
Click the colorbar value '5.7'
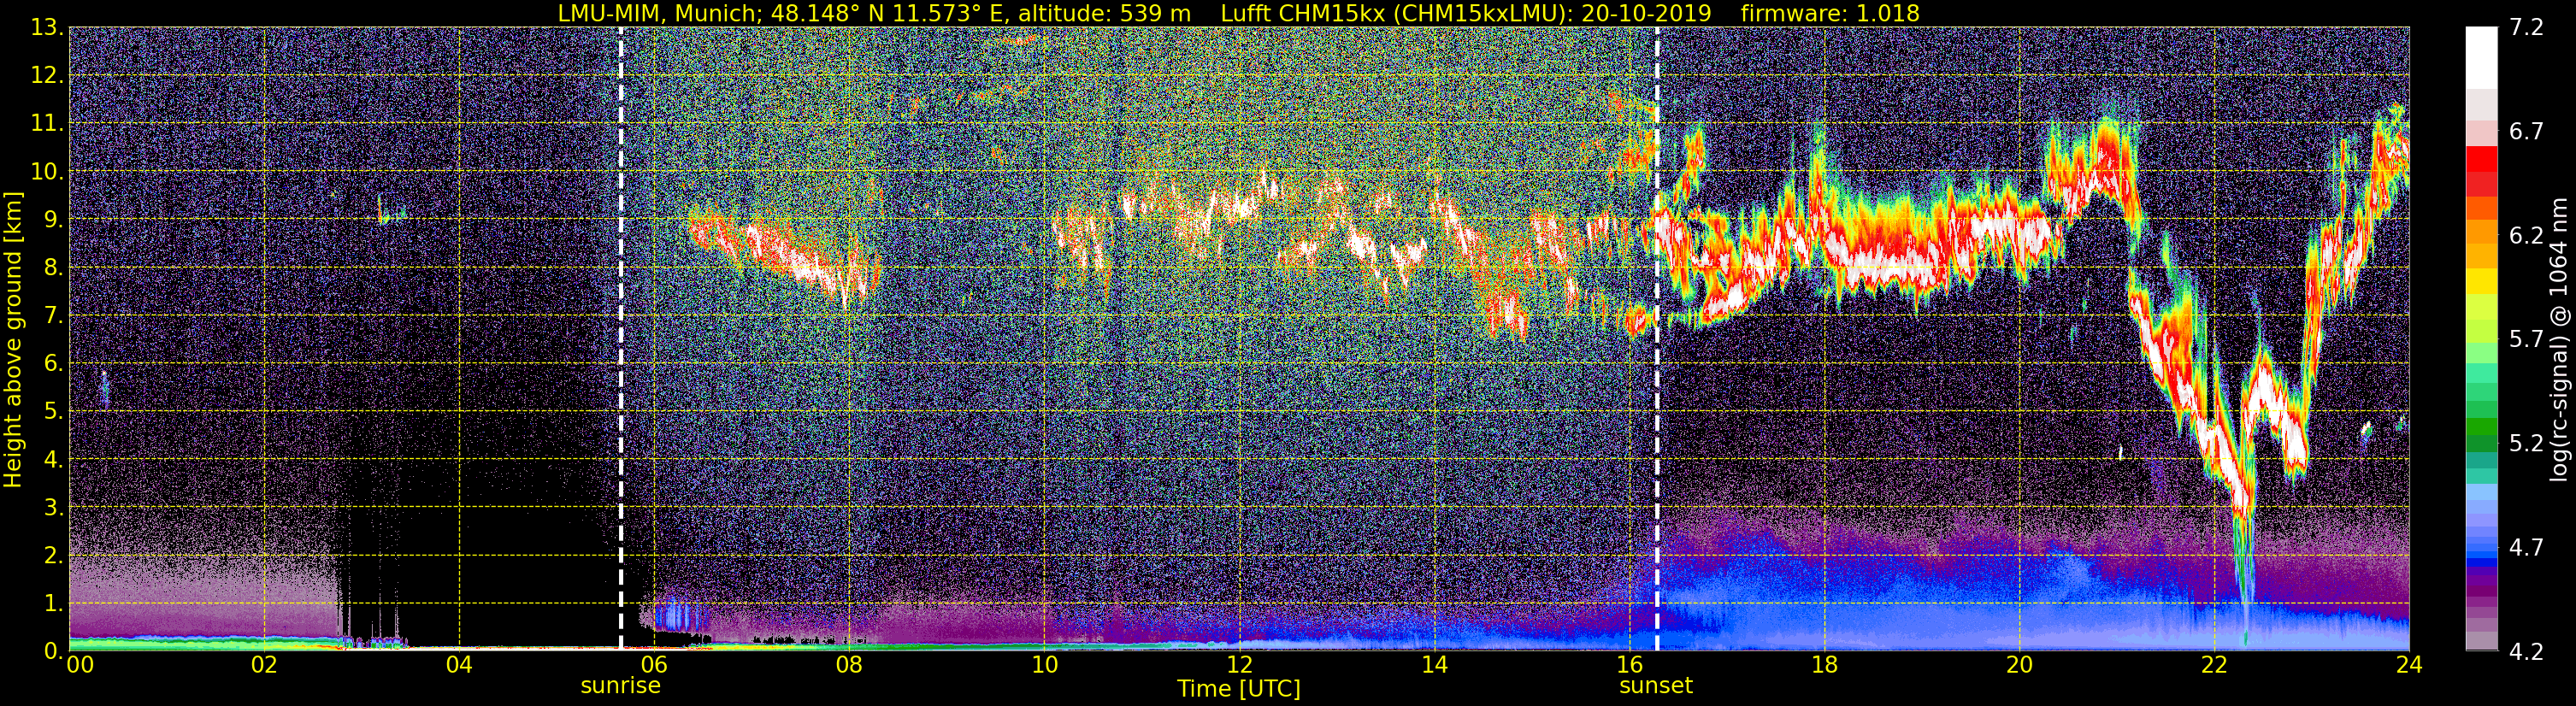click(x=2526, y=340)
